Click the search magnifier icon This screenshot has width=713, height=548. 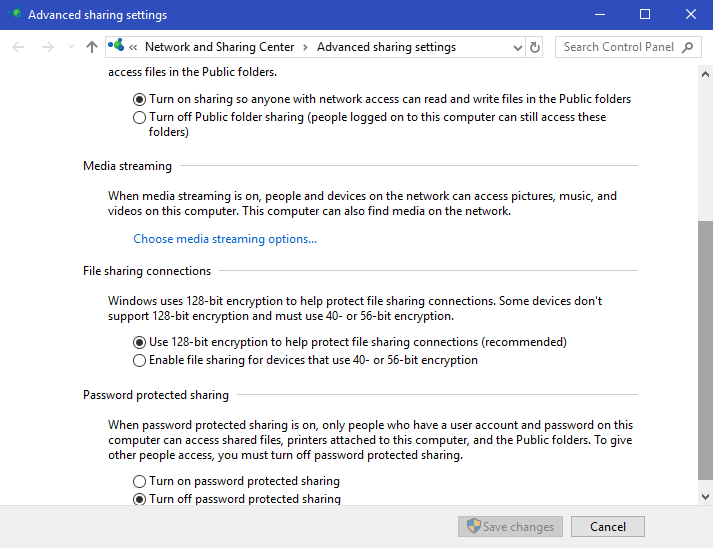coord(688,47)
